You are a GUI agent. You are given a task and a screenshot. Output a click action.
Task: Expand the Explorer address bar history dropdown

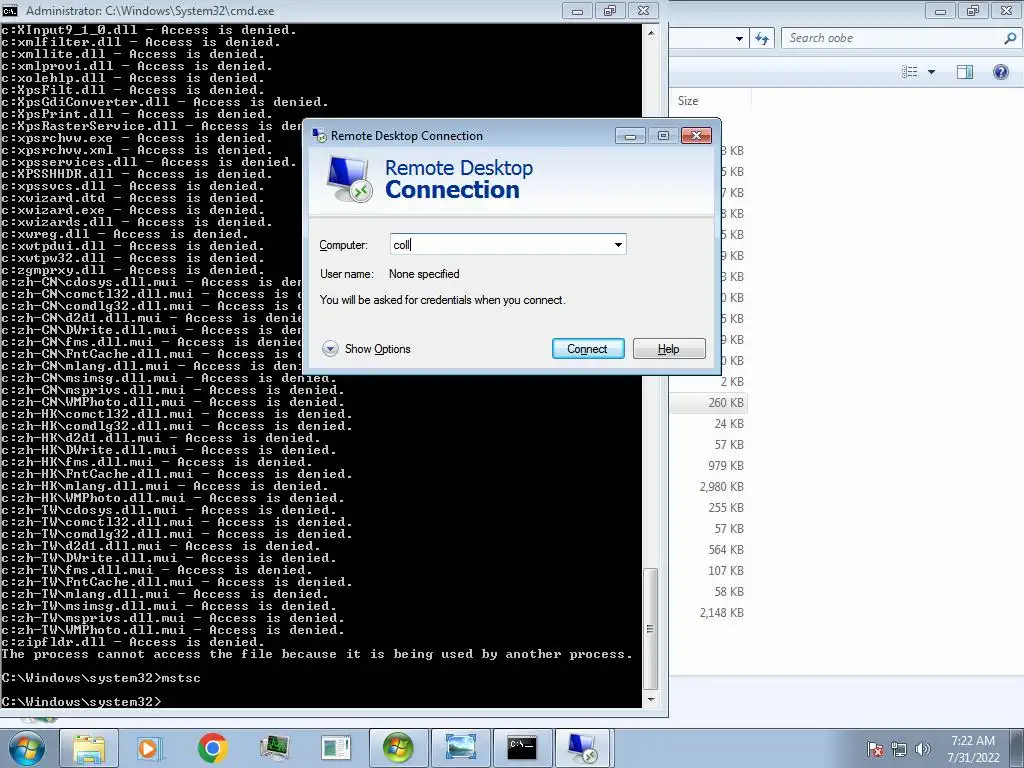[x=739, y=39]
